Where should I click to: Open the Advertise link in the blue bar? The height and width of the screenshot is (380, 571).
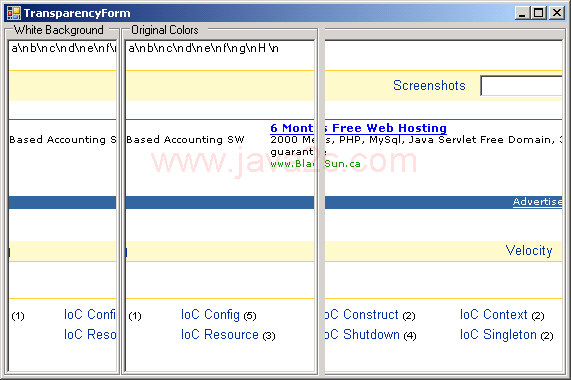coord(537,202)
